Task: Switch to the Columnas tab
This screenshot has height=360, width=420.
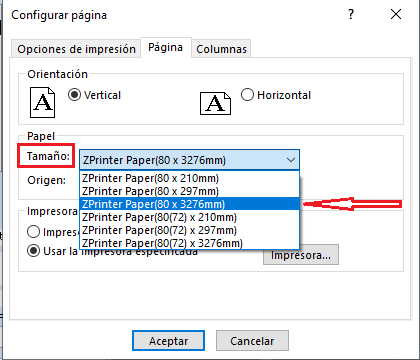Action: [x=221, y=49]
